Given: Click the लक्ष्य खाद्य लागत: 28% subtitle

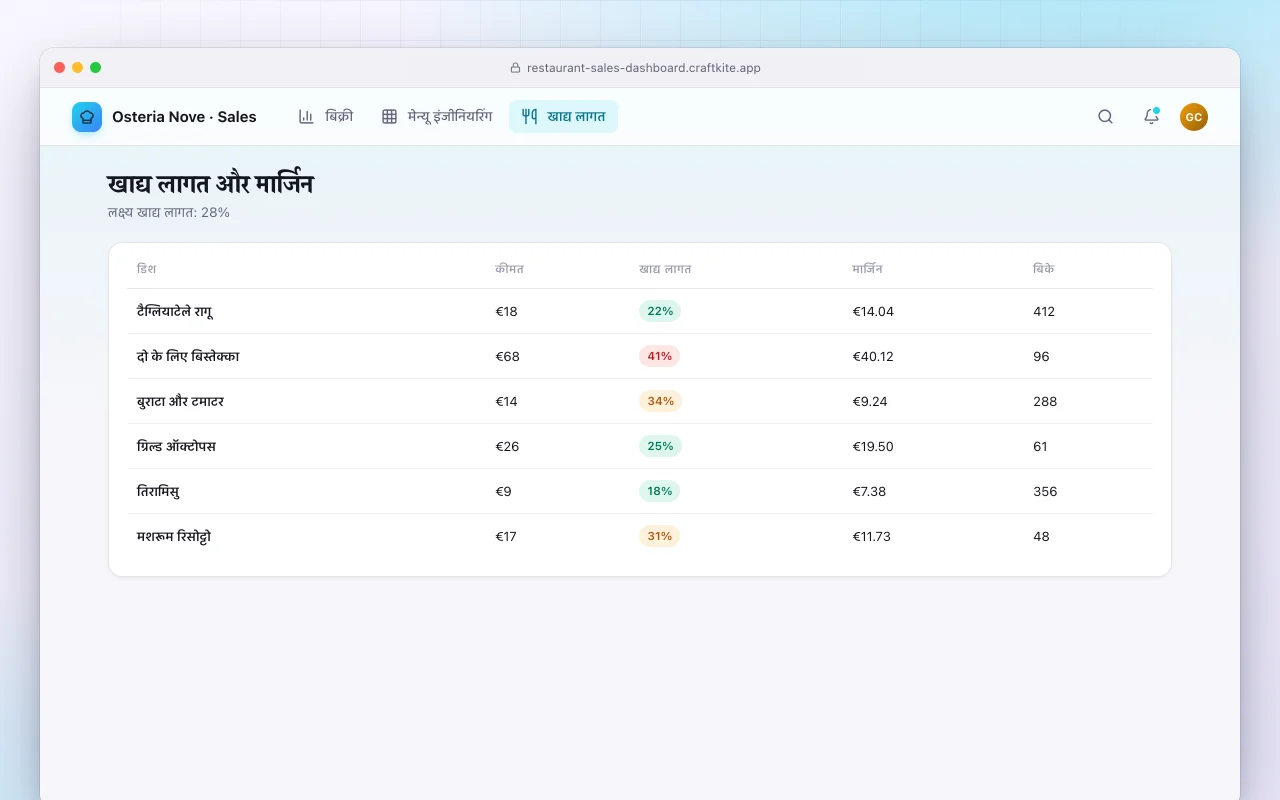Looking at the screenshot, I should pyautogui.click(x=169, y=212).
